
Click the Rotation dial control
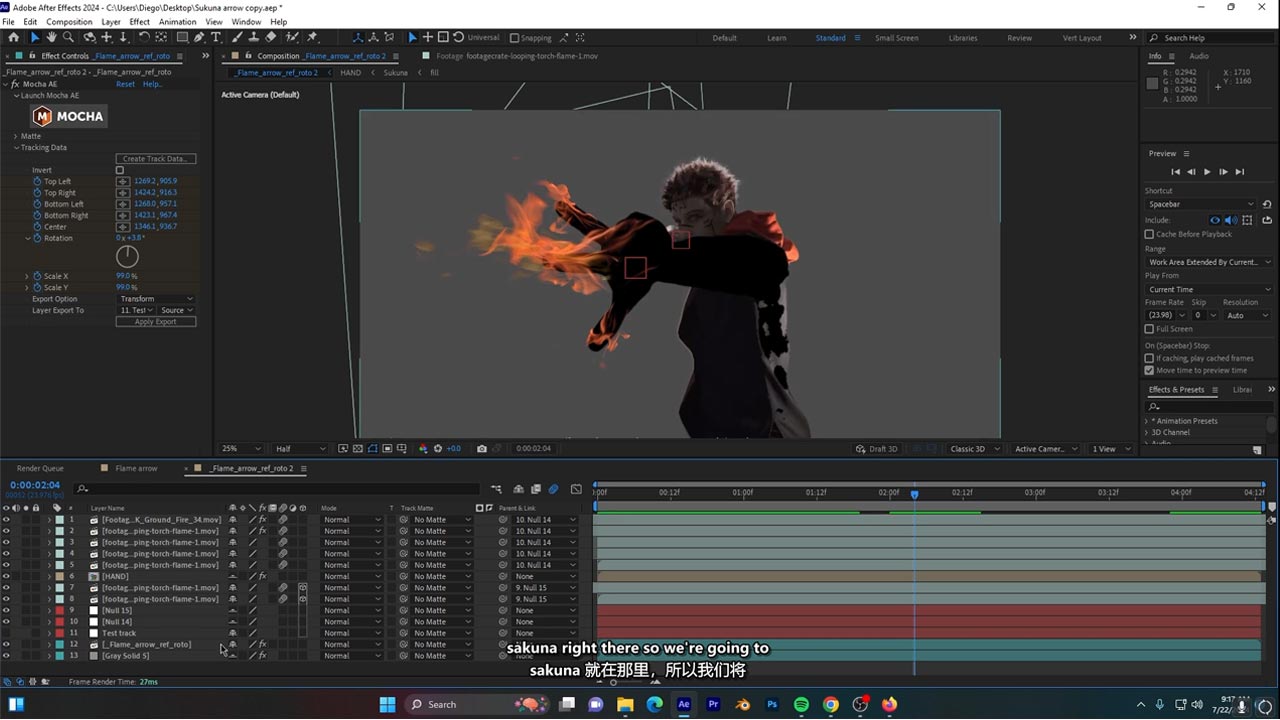127,256
